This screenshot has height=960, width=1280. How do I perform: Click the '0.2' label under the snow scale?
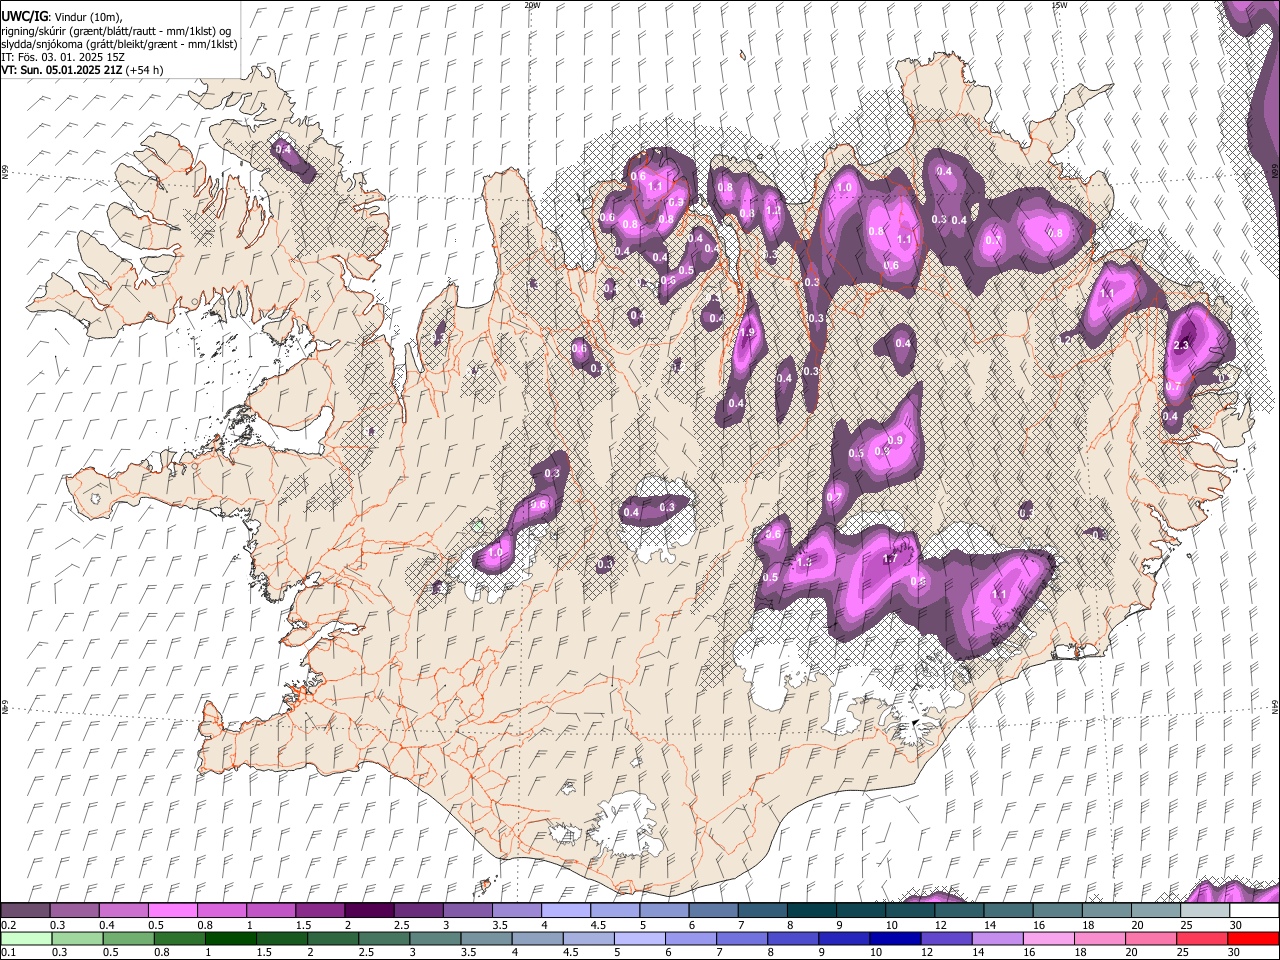point(8,925)
